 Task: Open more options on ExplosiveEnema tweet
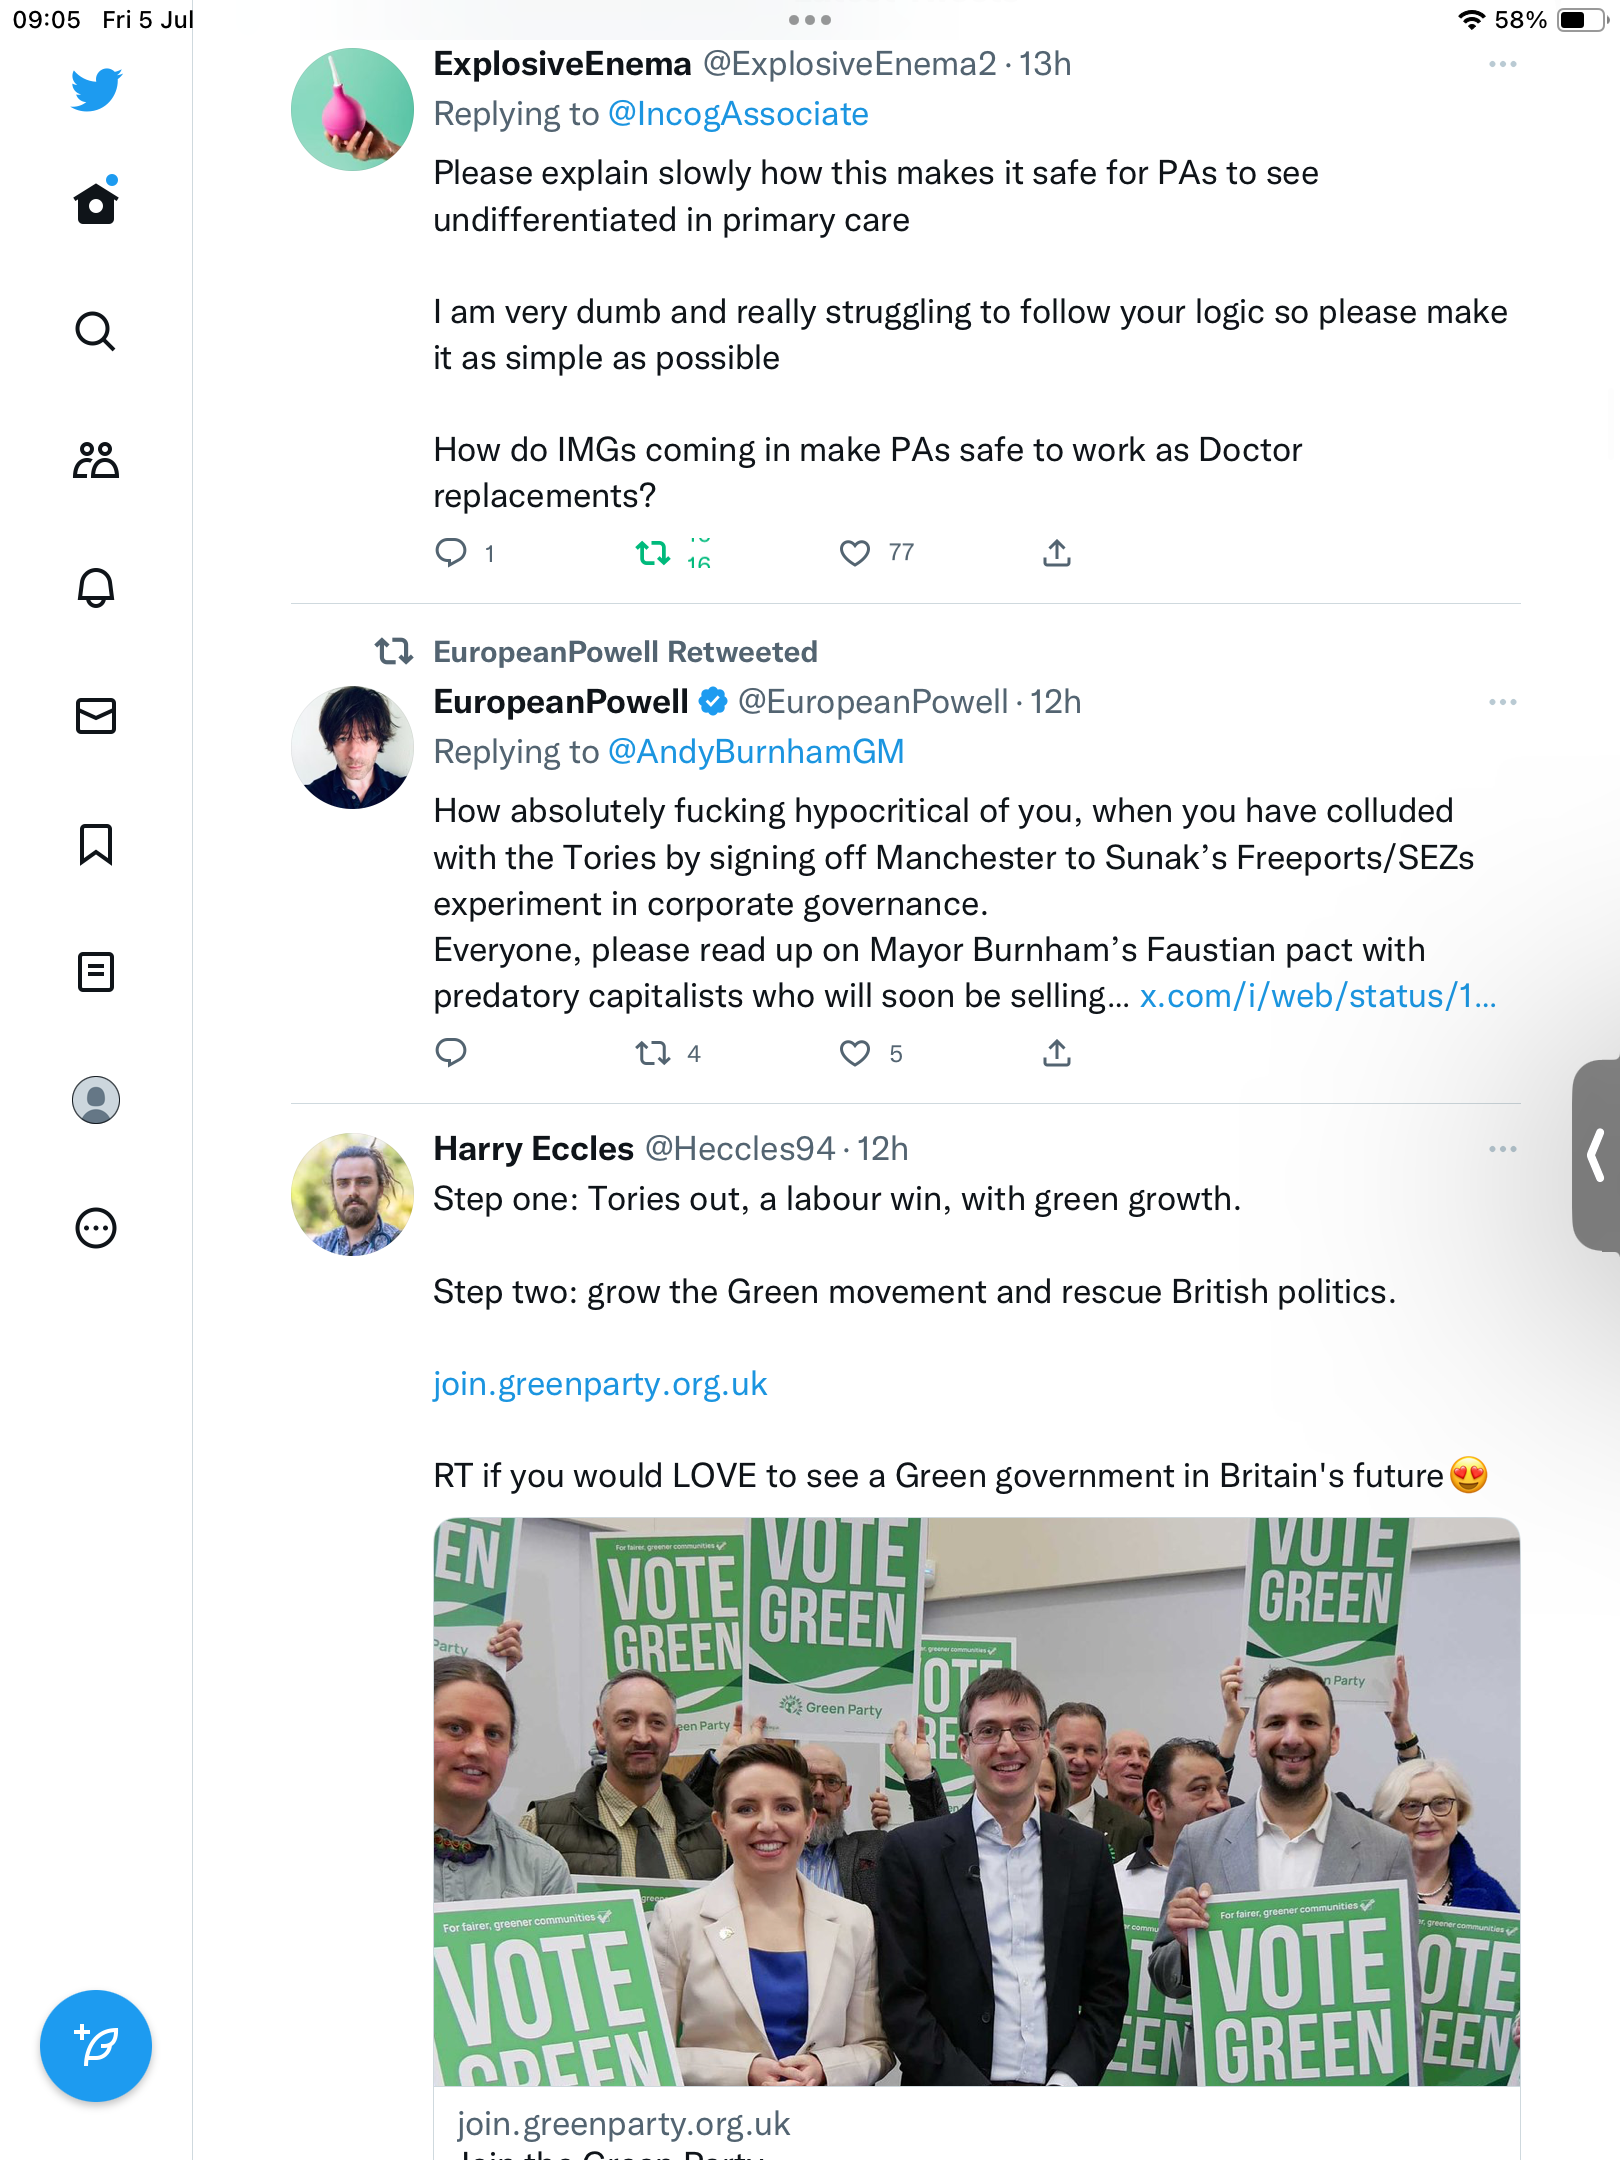pos(1502,64)
